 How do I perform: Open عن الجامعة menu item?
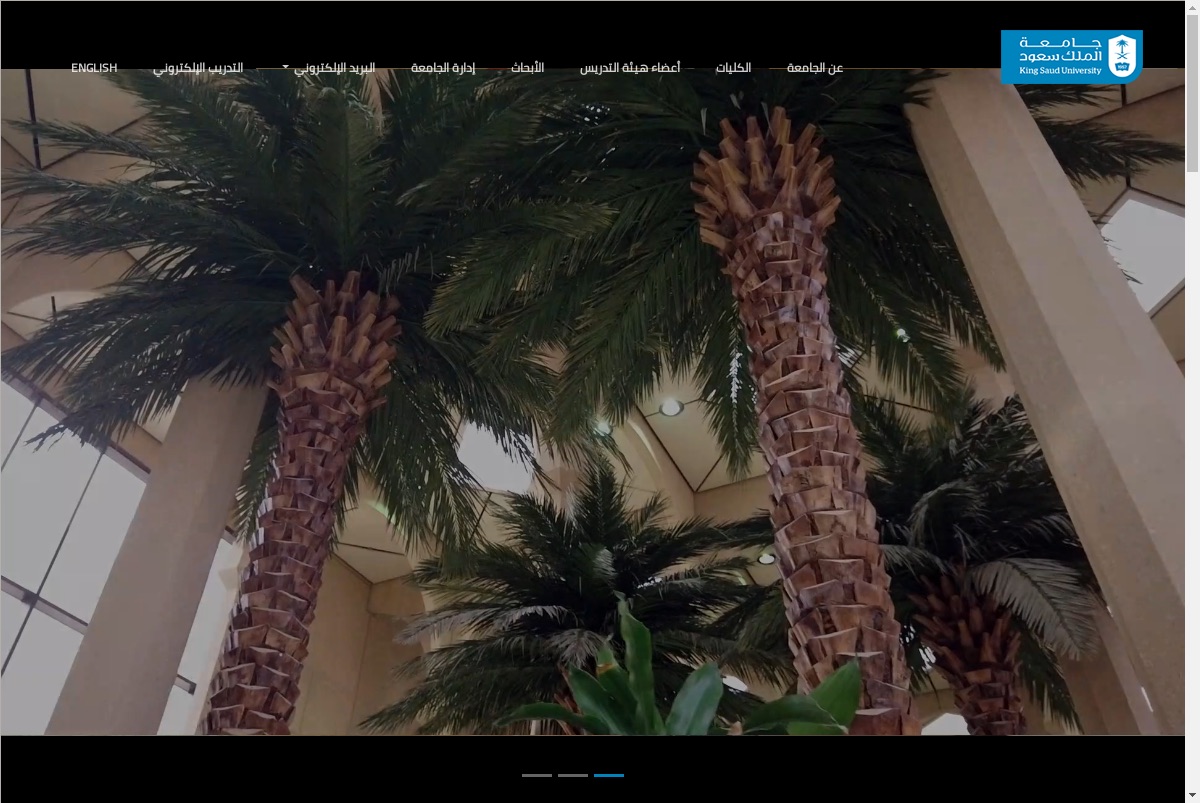815,68
